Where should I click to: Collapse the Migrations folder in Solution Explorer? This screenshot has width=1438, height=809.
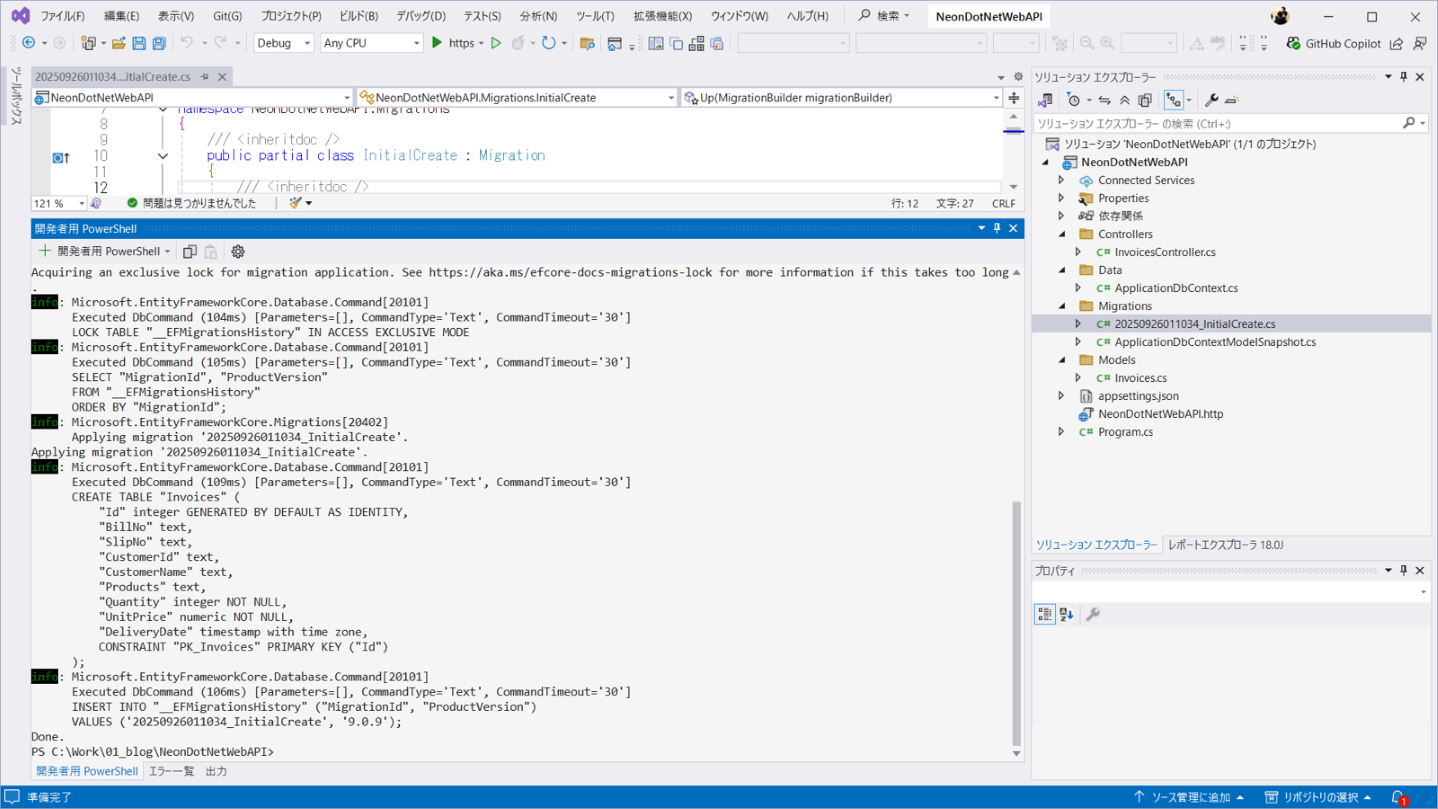[x=1062, y=306]
